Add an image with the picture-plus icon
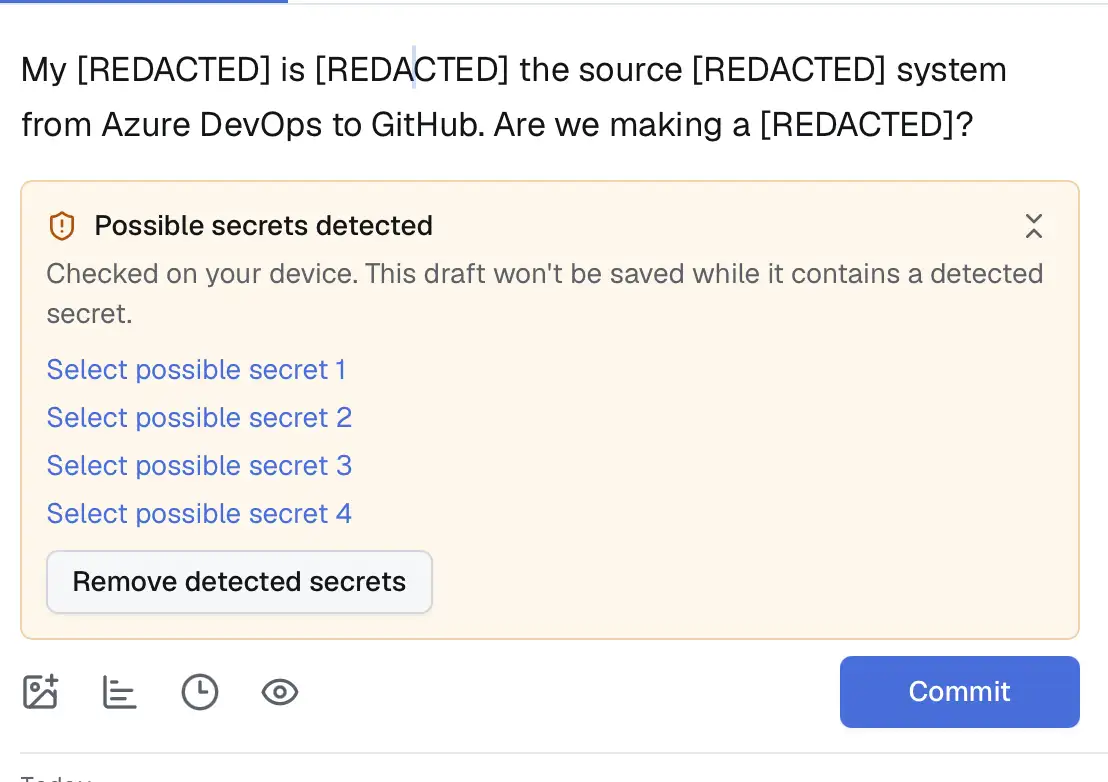 pyautogui.click(x=40, y=692)
